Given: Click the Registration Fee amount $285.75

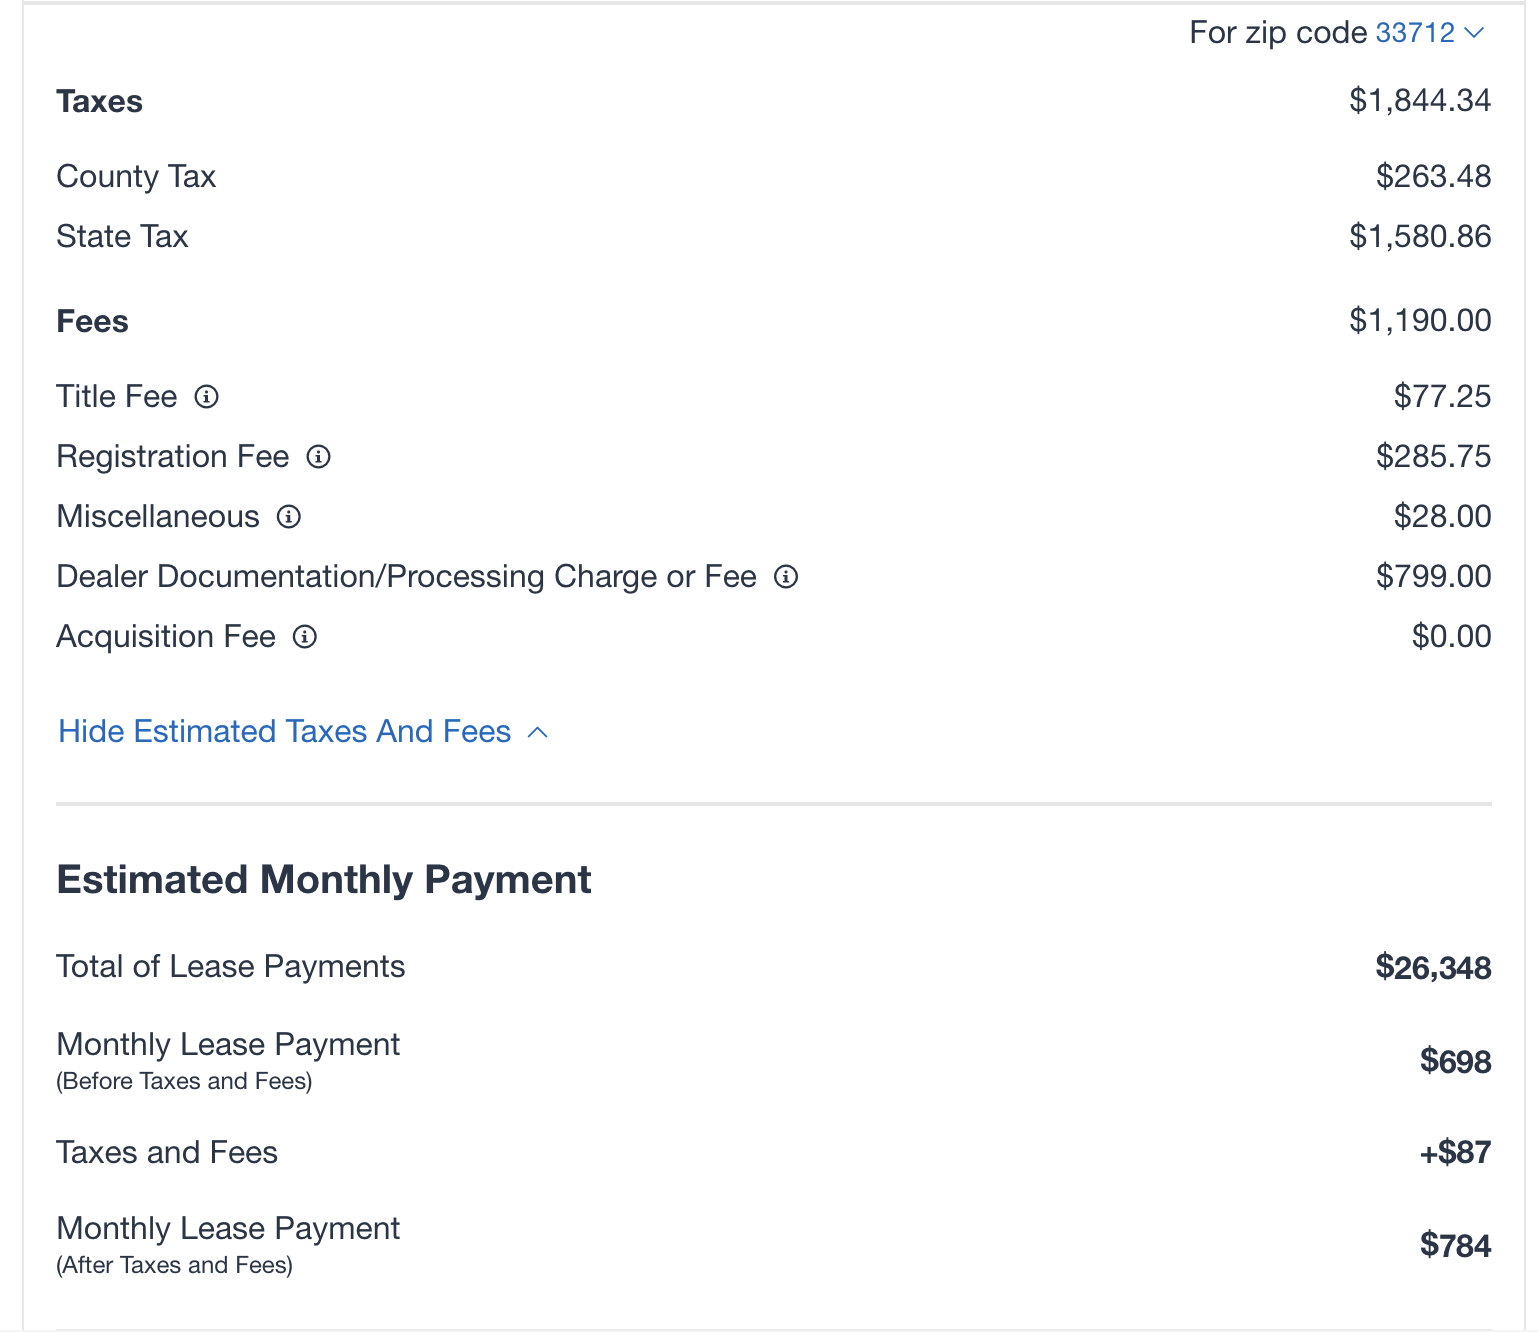Looking at the screenshot, I should [x=1434, y=457].
